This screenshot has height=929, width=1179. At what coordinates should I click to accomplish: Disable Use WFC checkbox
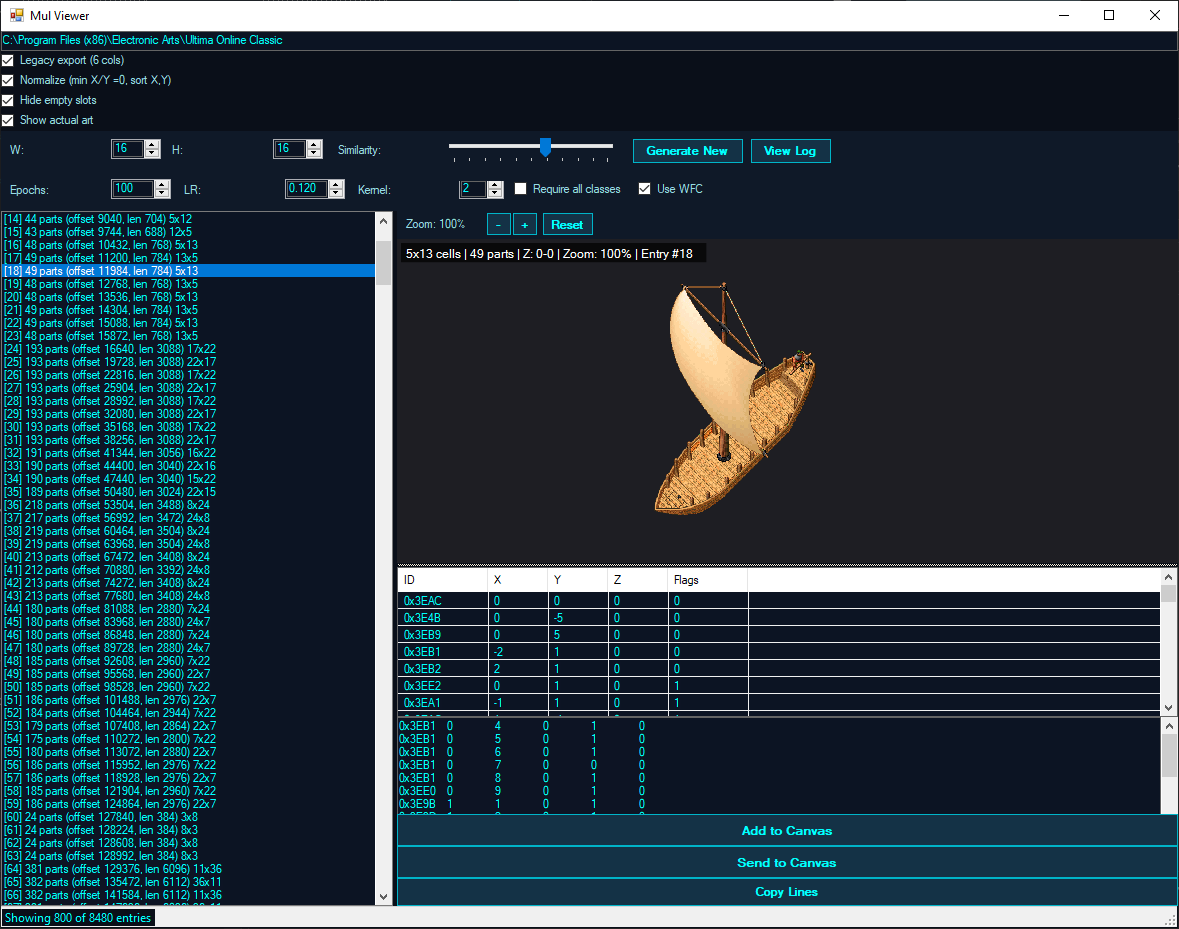[644, 189]
